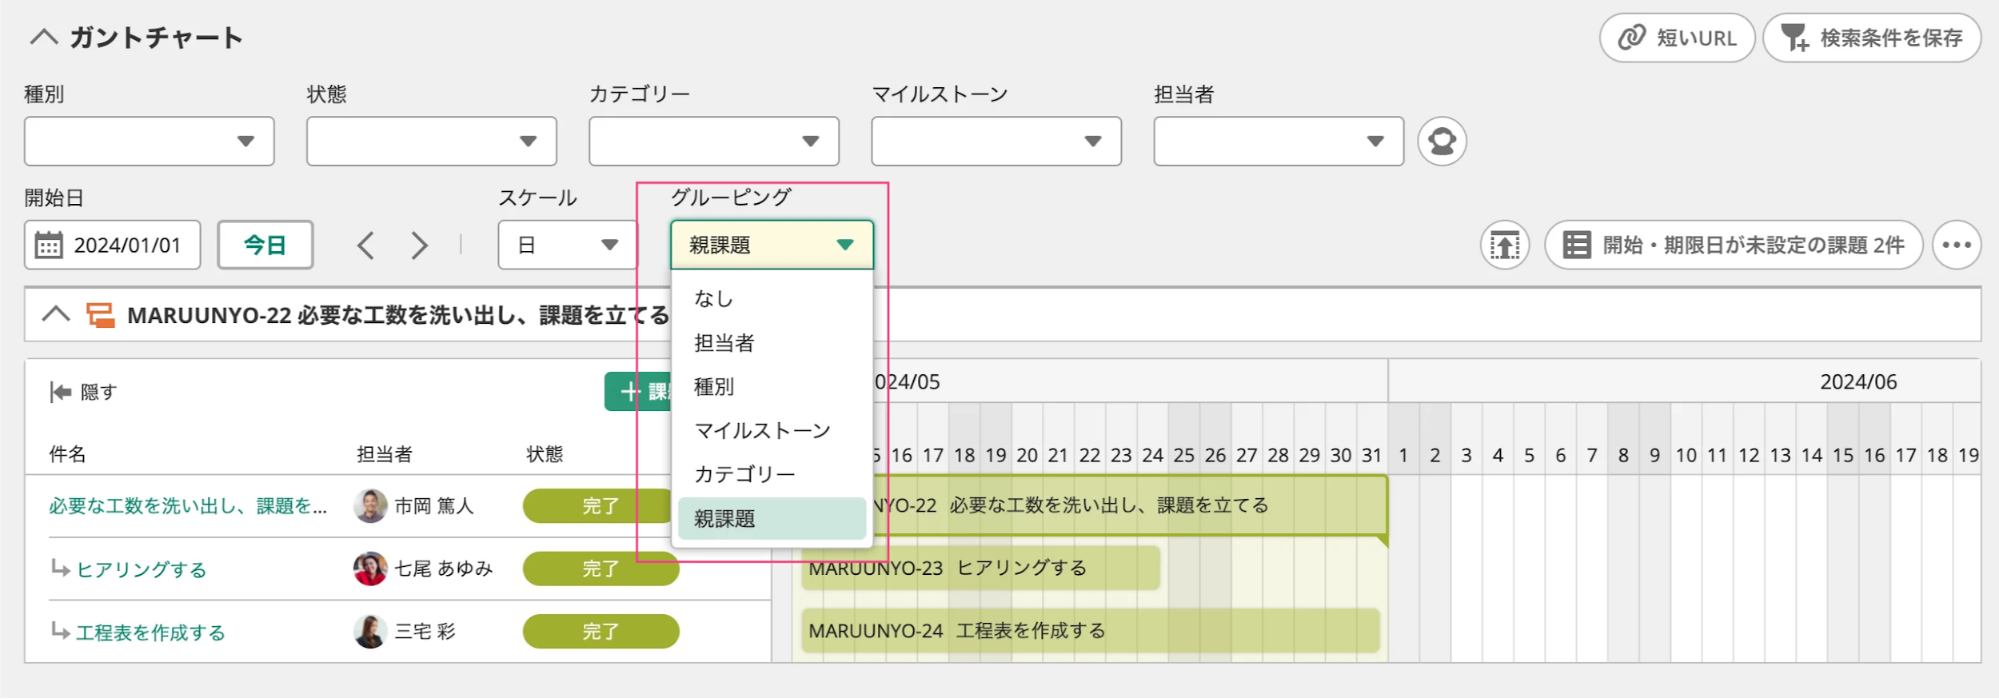Viewport: 1999px width, 699px height.
Task: Click the 2024/06 month header
Action: click(x=1858, y=382)
